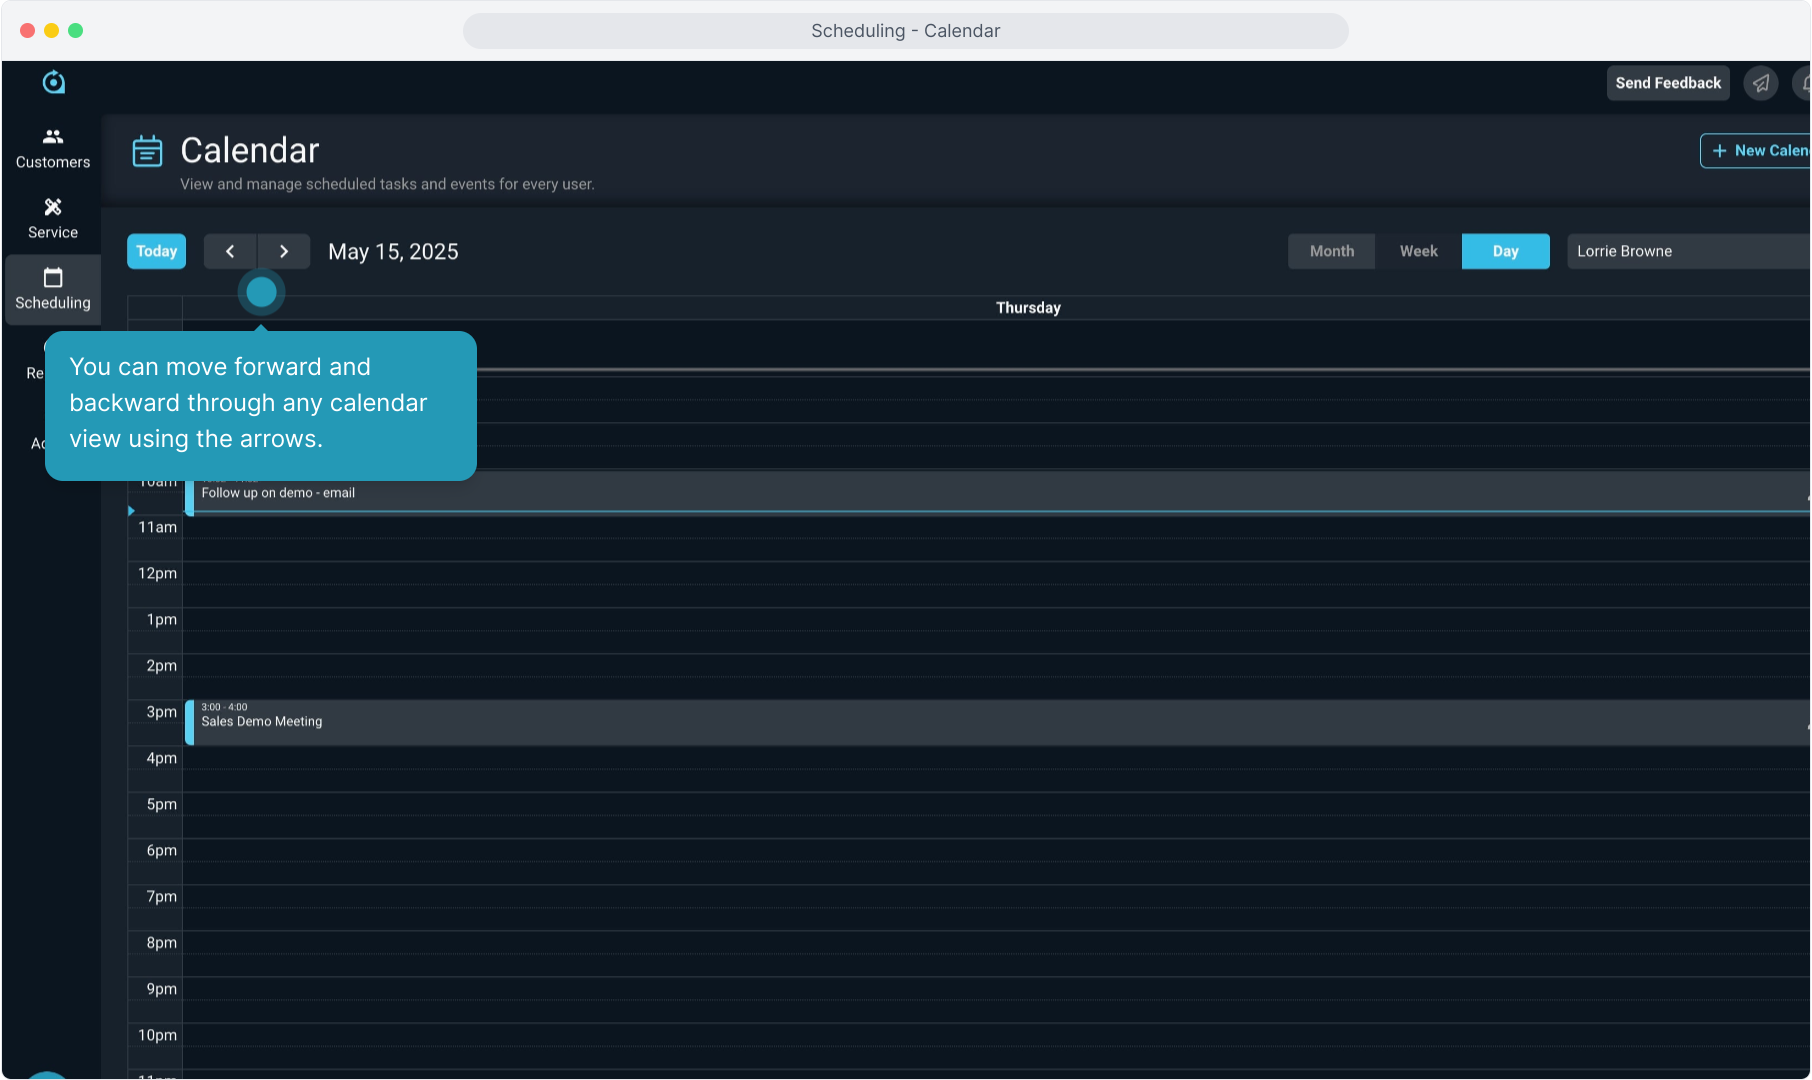The width and height of the screenshot is (1812, 1080).
Task: Switch to Week view
Action: 1418,252
